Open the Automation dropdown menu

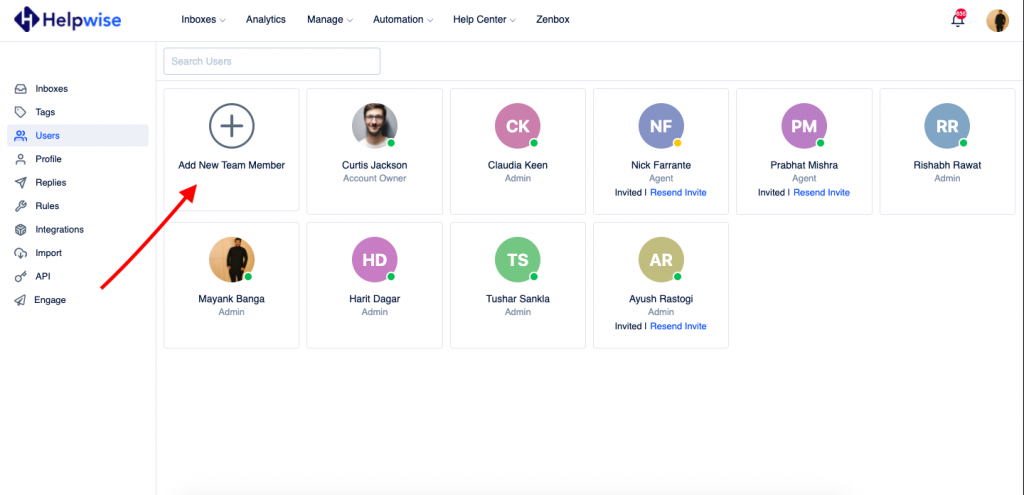402,20
